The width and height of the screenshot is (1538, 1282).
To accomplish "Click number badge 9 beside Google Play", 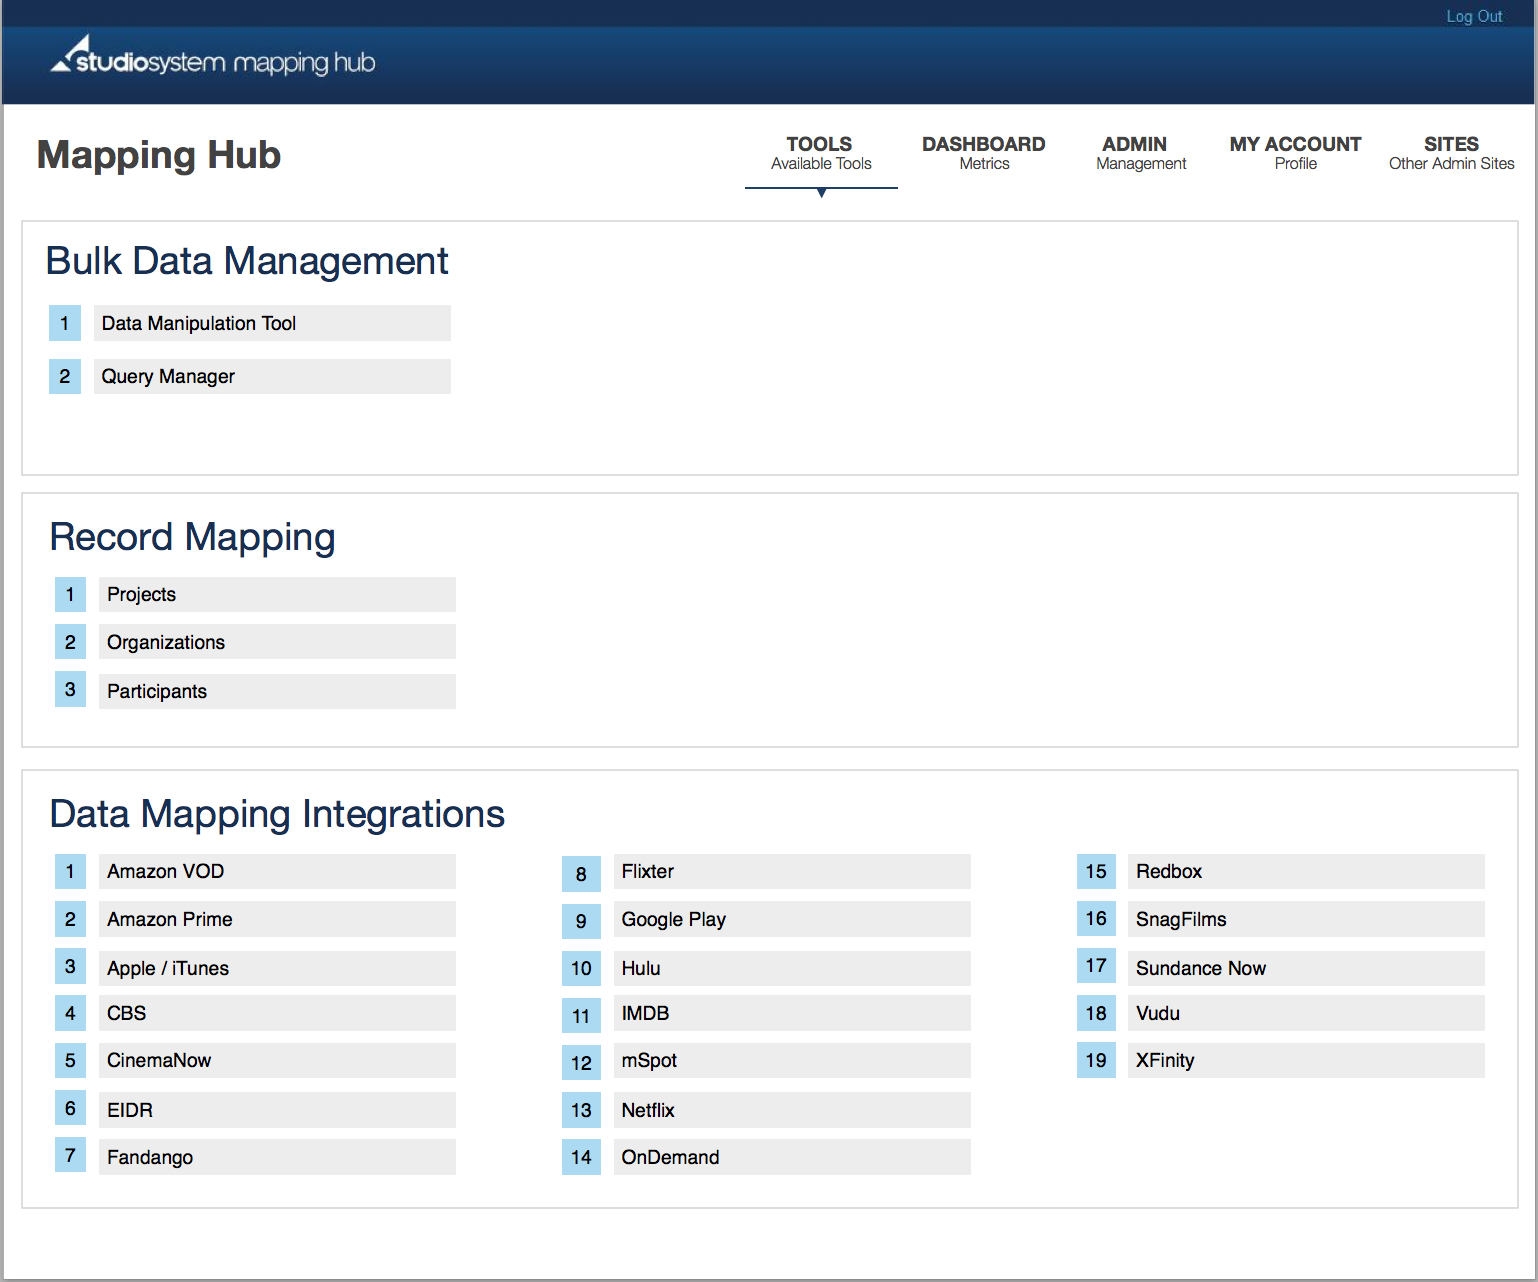I will (581, 921).
